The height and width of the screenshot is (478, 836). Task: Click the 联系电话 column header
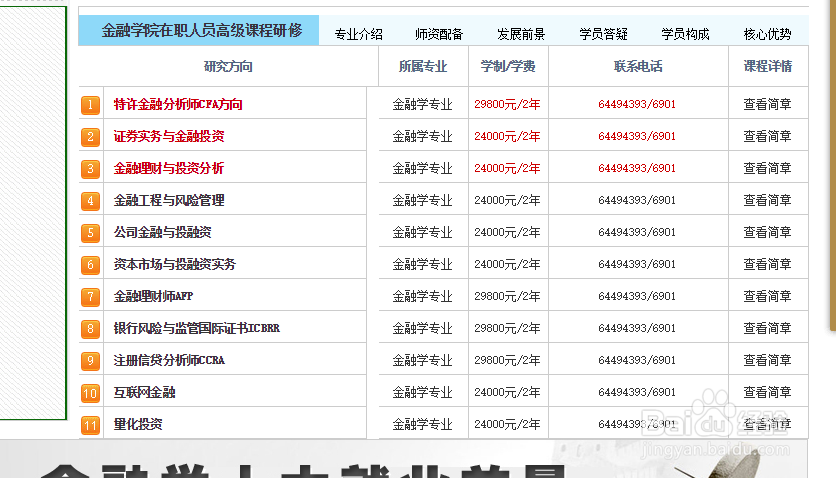pos(638,67)
